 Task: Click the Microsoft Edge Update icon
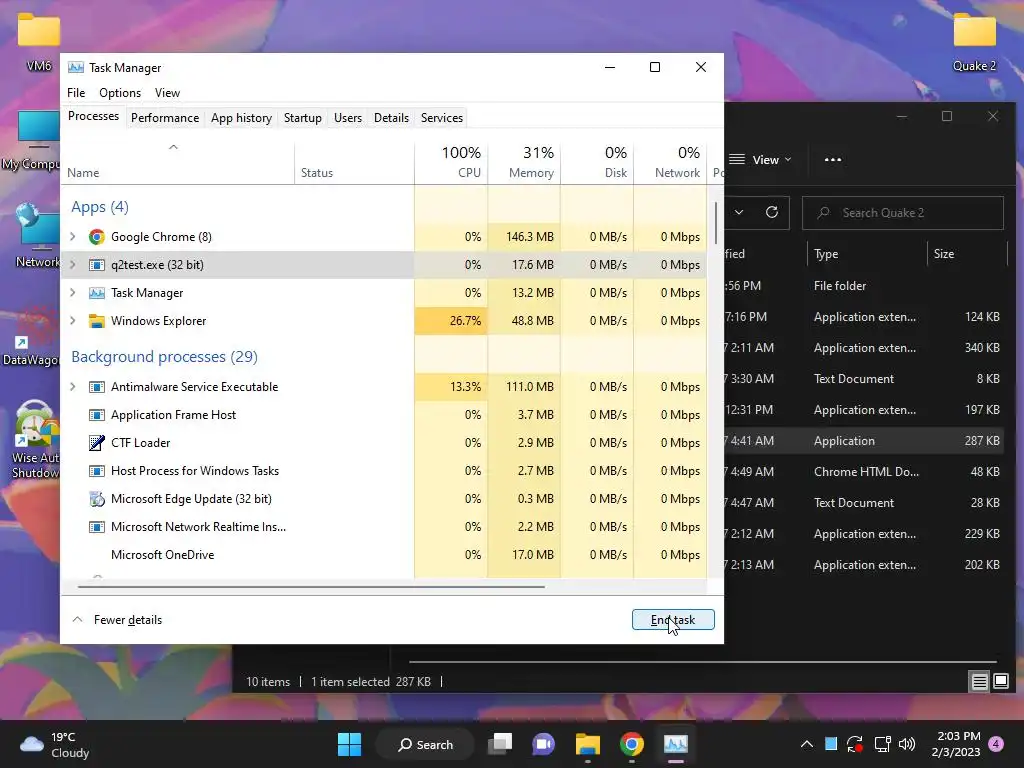[x=97, y=499]
